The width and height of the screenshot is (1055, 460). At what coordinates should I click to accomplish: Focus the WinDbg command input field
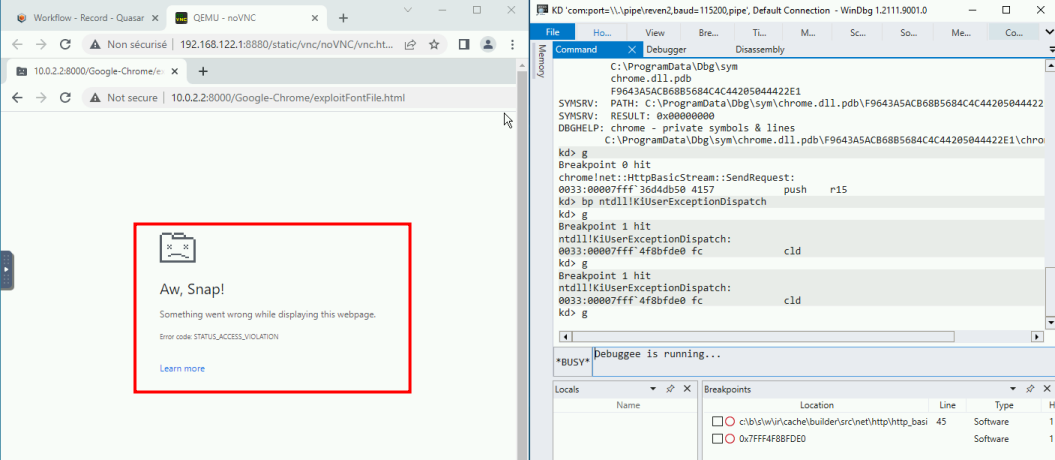pos(824,361)
